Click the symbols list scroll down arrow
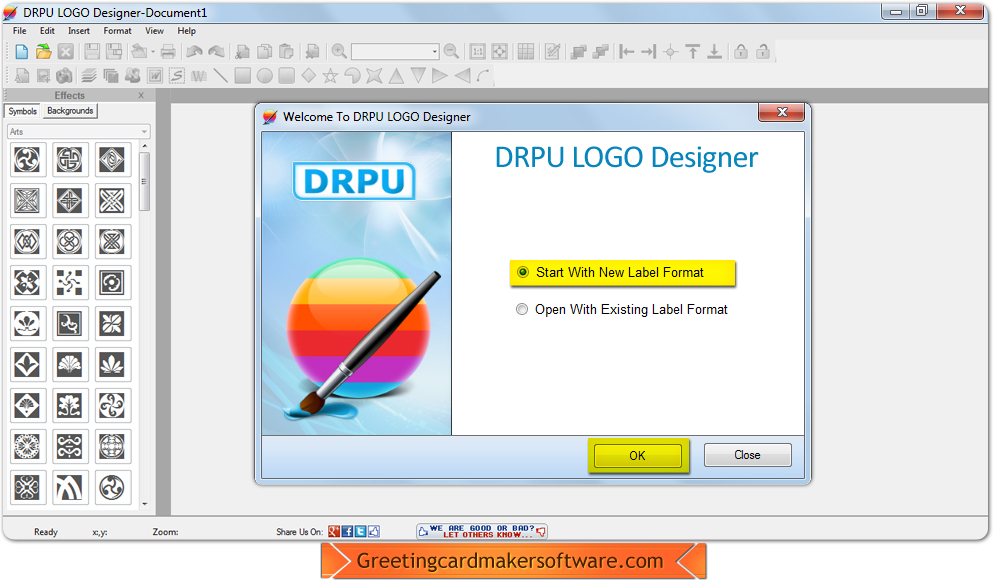993x580 pixels. click(144, 504)
